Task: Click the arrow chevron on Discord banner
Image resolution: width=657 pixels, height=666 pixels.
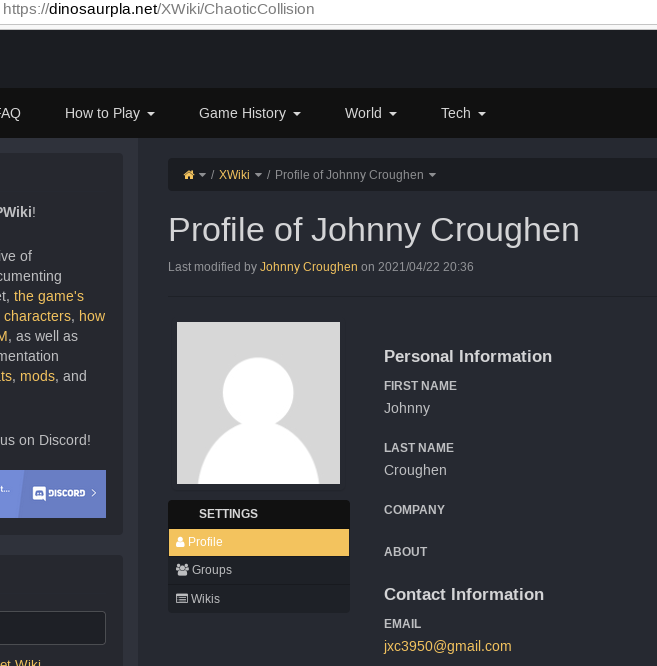Action: [x=94, y=493]
